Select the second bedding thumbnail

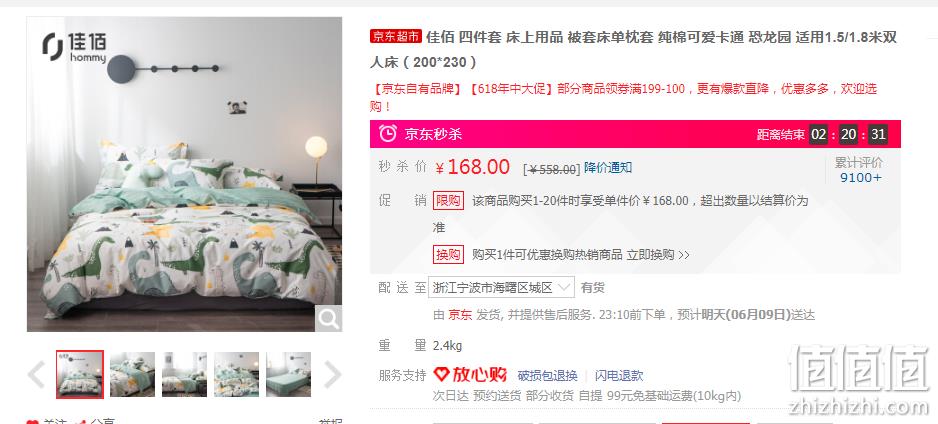tap(132, 374)
